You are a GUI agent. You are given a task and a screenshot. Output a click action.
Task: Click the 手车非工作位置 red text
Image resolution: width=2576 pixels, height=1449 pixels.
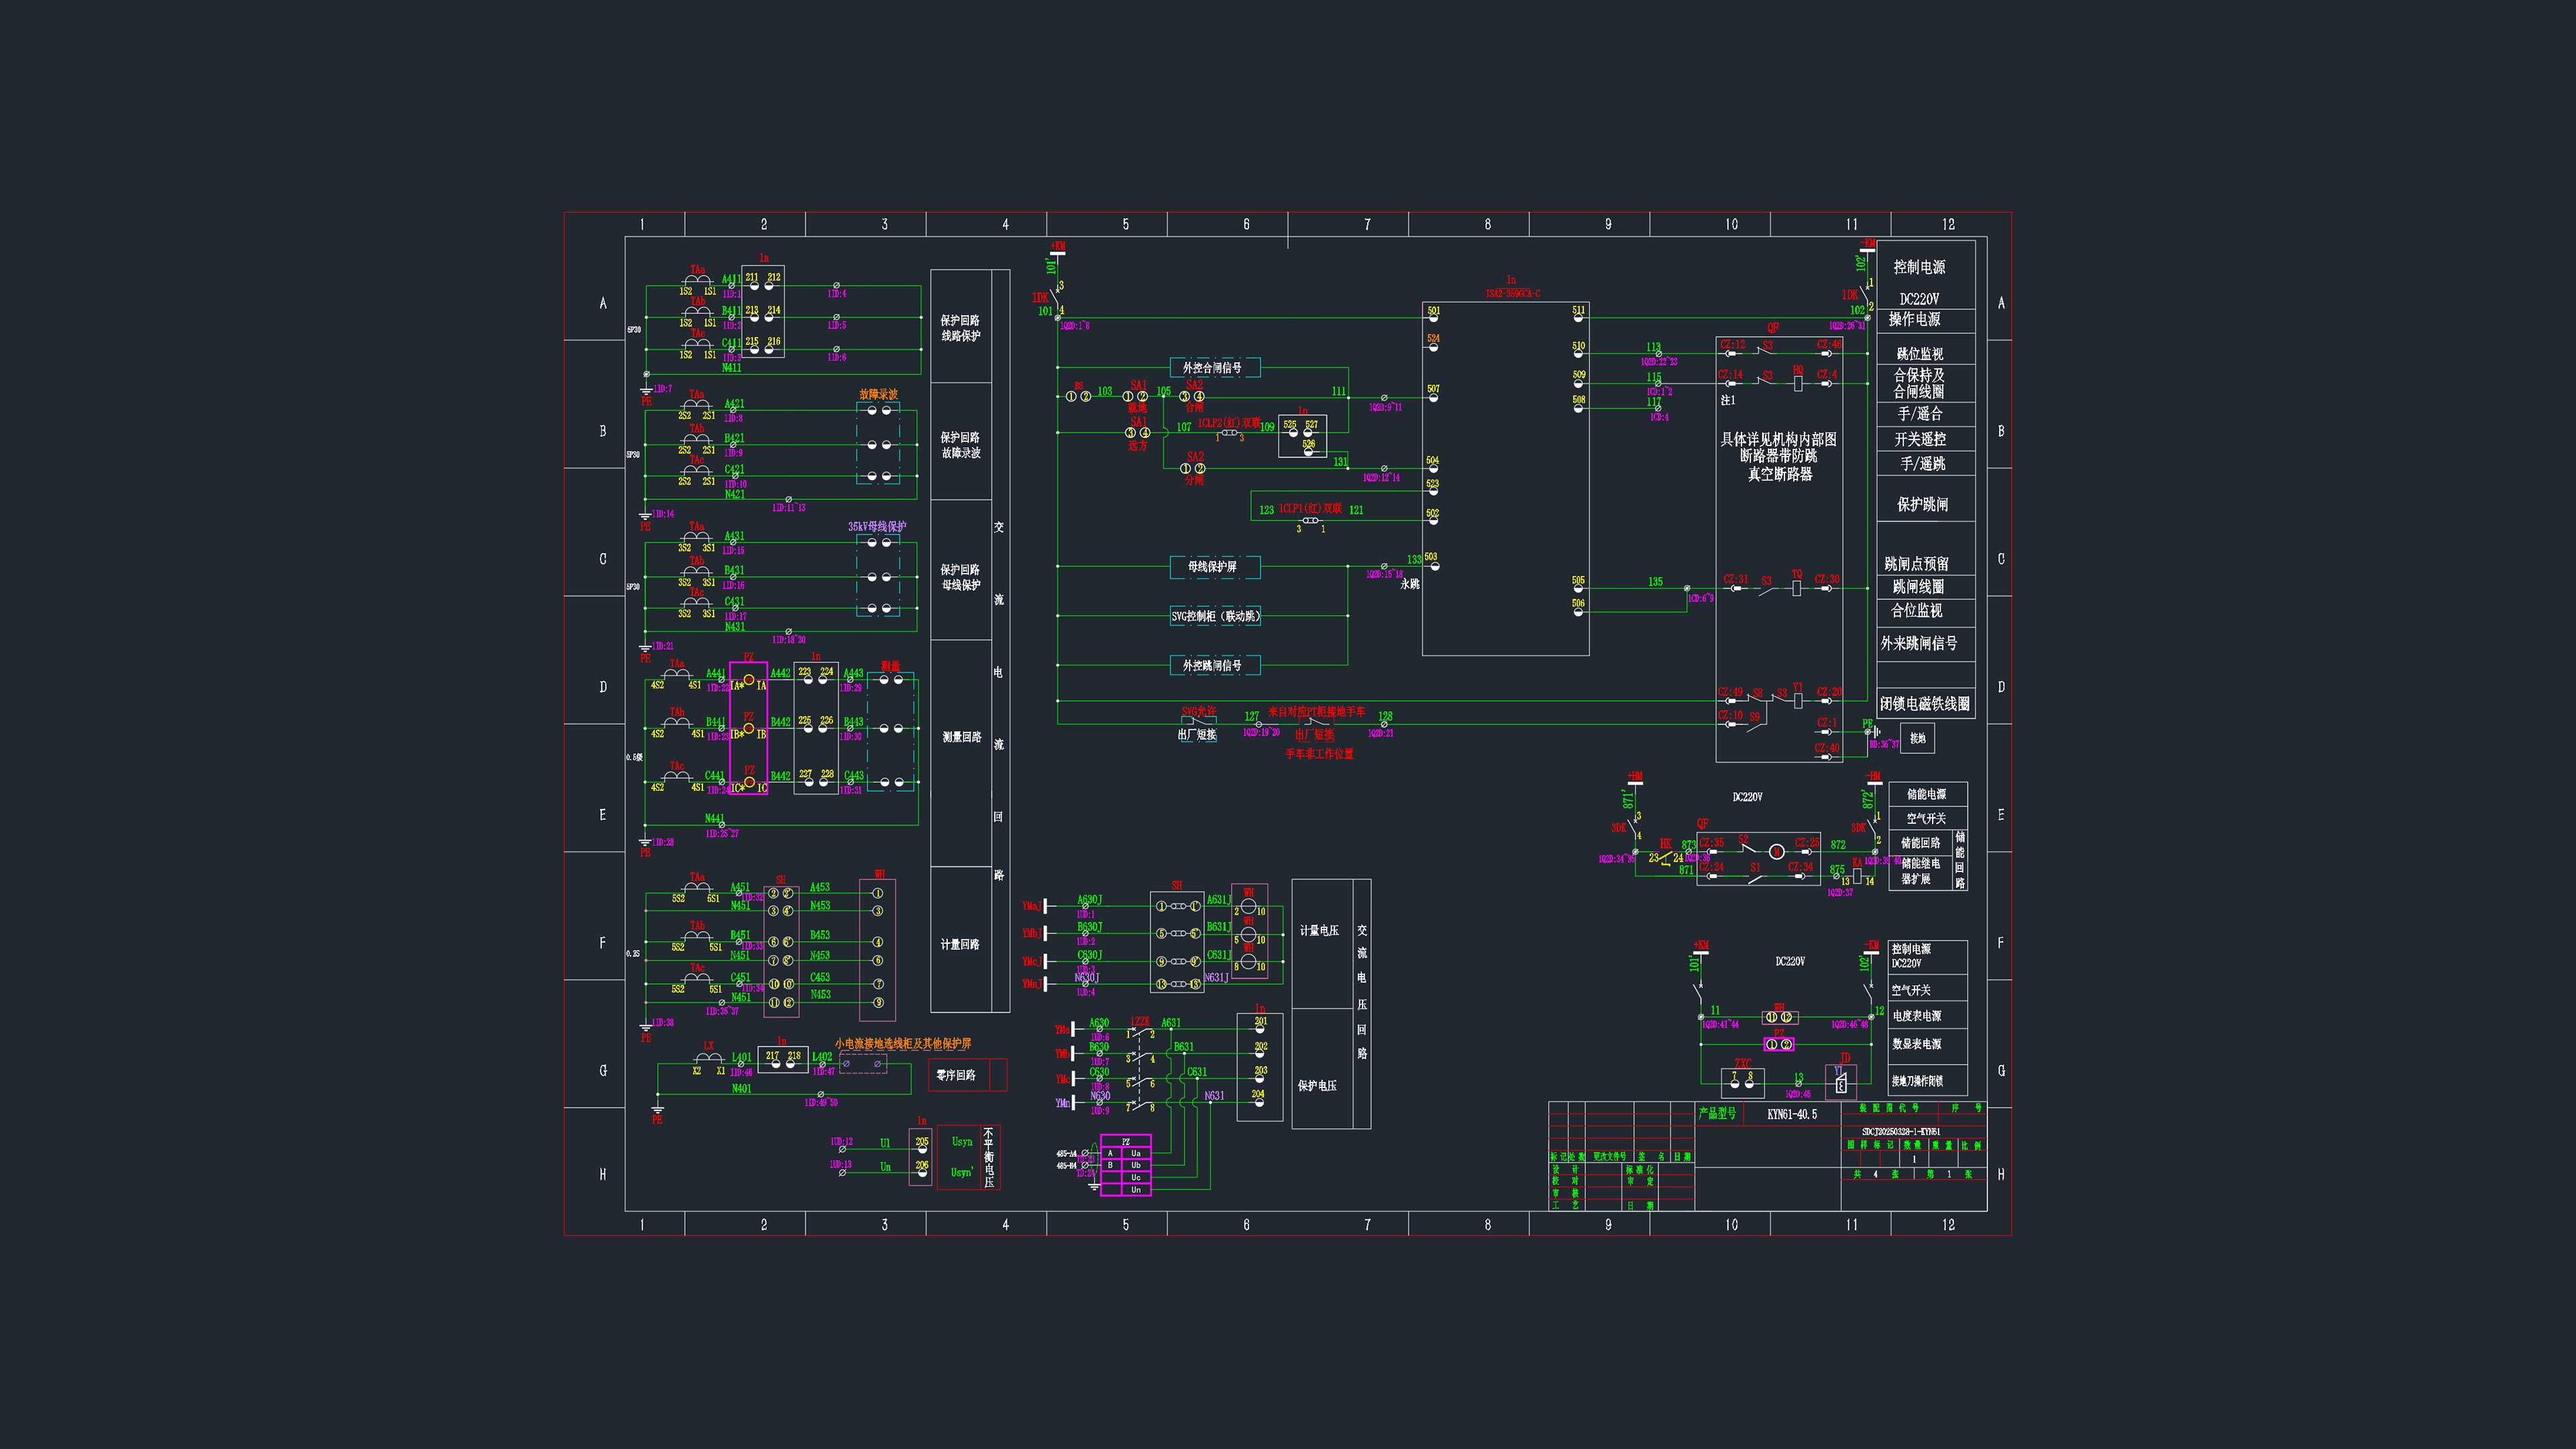click(1319, 754)
